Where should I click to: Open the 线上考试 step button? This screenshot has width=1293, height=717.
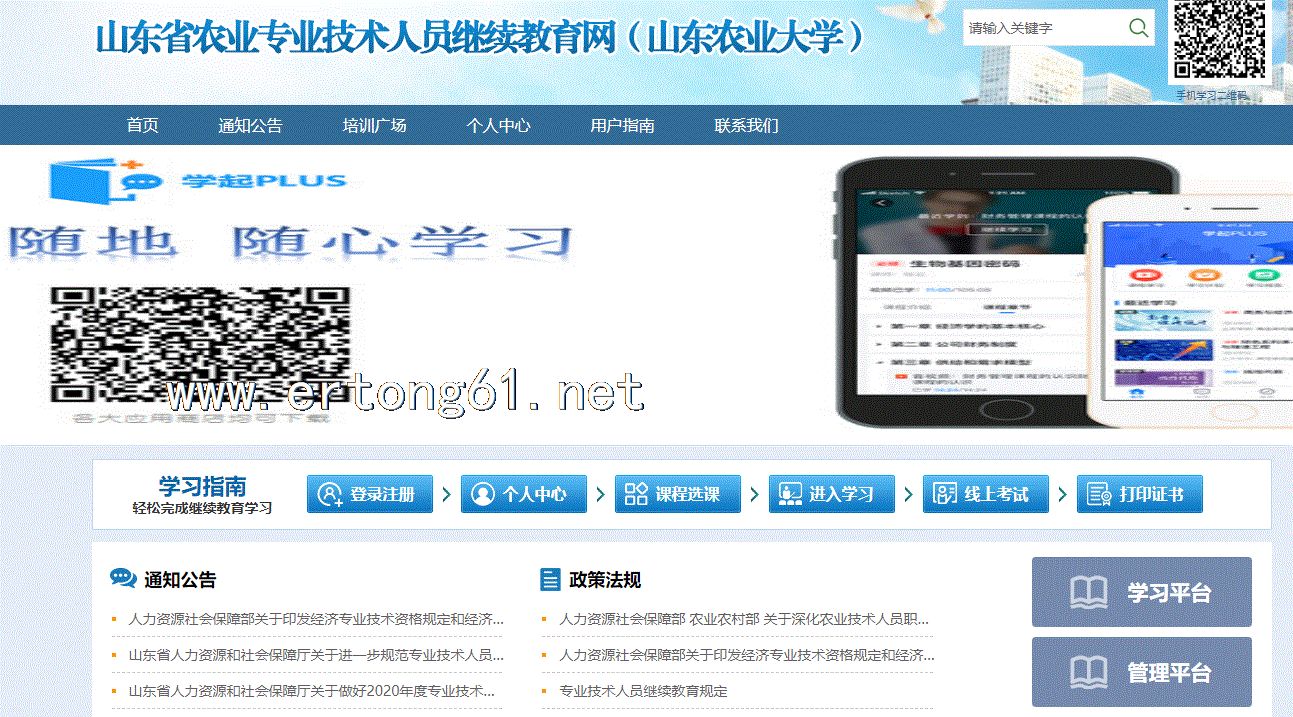(985, 494)
